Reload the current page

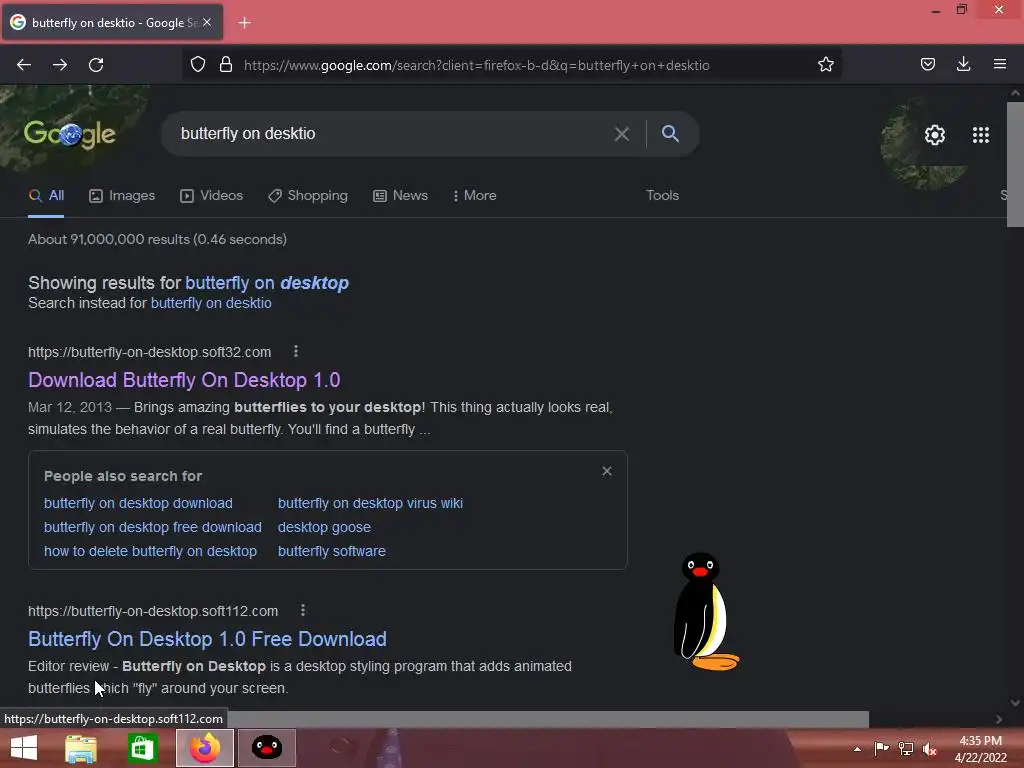[96, 65]
